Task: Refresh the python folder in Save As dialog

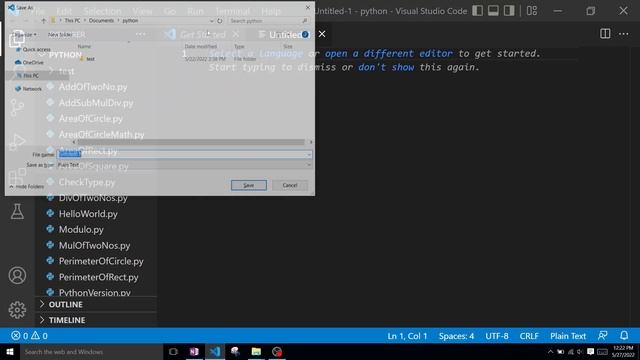Action: click(220, 20)
